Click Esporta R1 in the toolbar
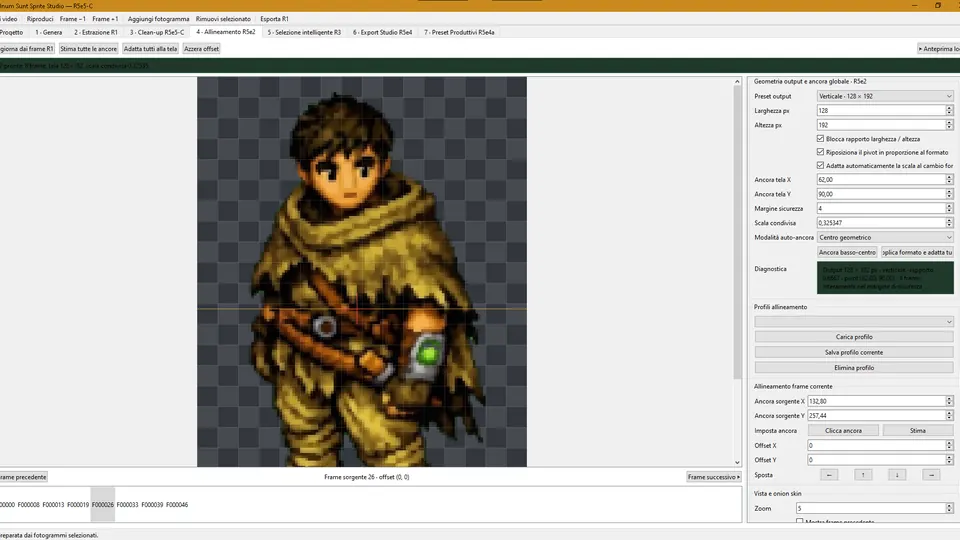The image size is (960, 540). pyautogui.click(x=274, y=19)
